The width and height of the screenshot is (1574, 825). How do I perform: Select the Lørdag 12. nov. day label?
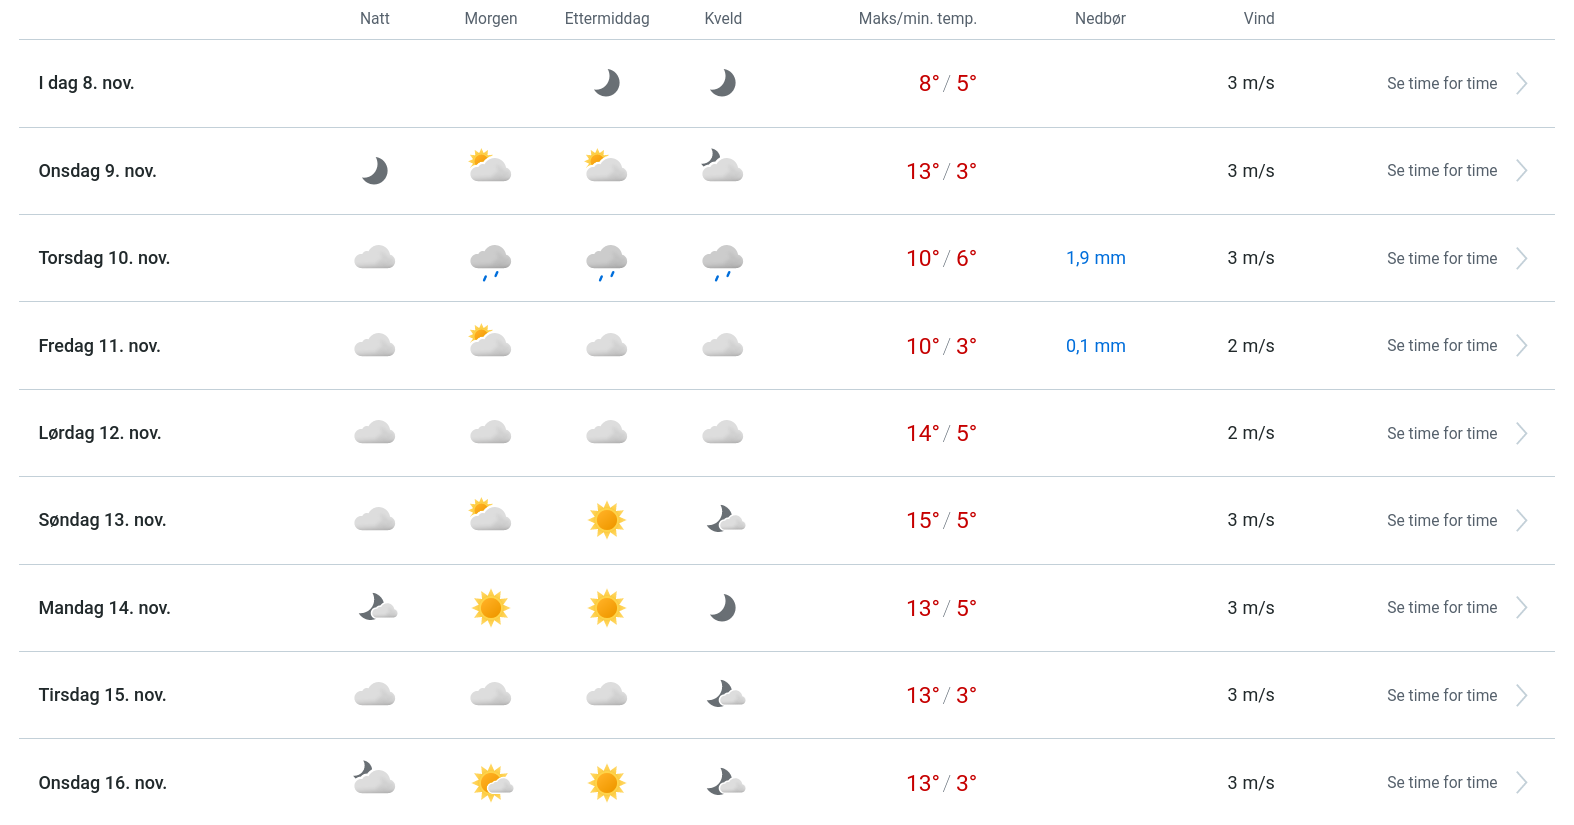(100, 433)
